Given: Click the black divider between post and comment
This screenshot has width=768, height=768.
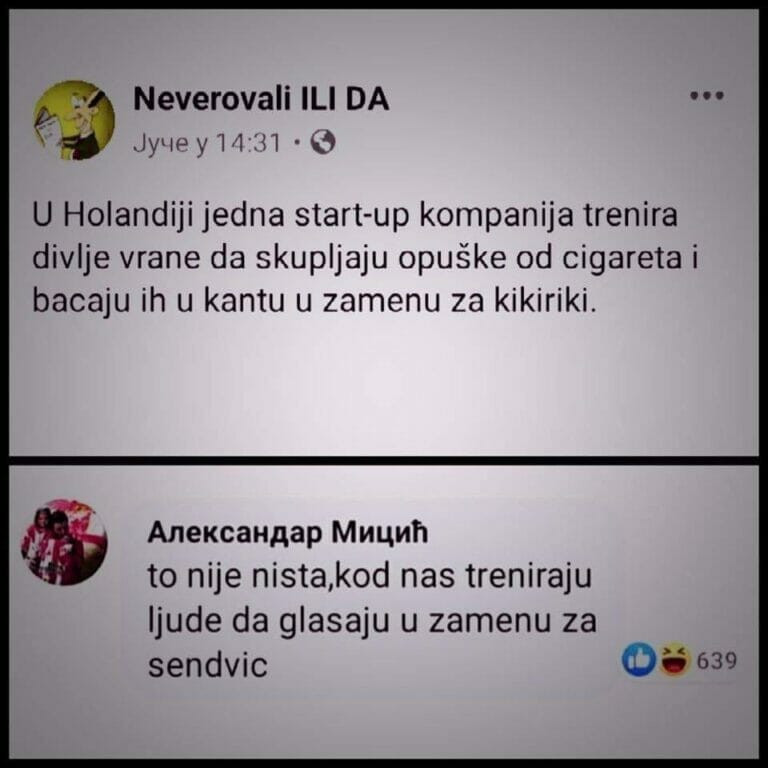Looking at the screenshot, I should point(384,460).
